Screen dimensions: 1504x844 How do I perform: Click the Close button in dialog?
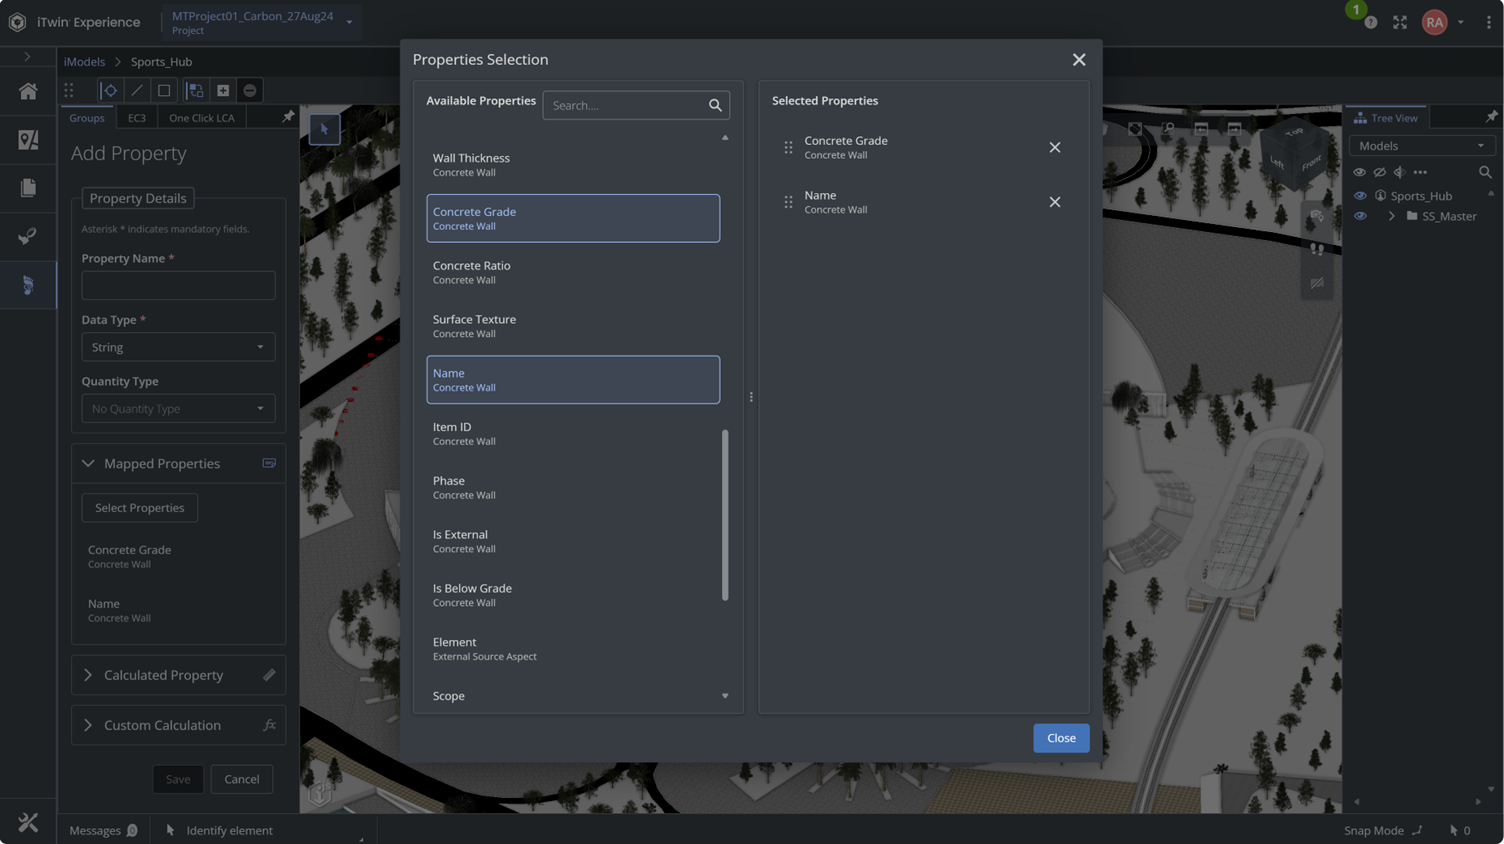(1061, 738)
